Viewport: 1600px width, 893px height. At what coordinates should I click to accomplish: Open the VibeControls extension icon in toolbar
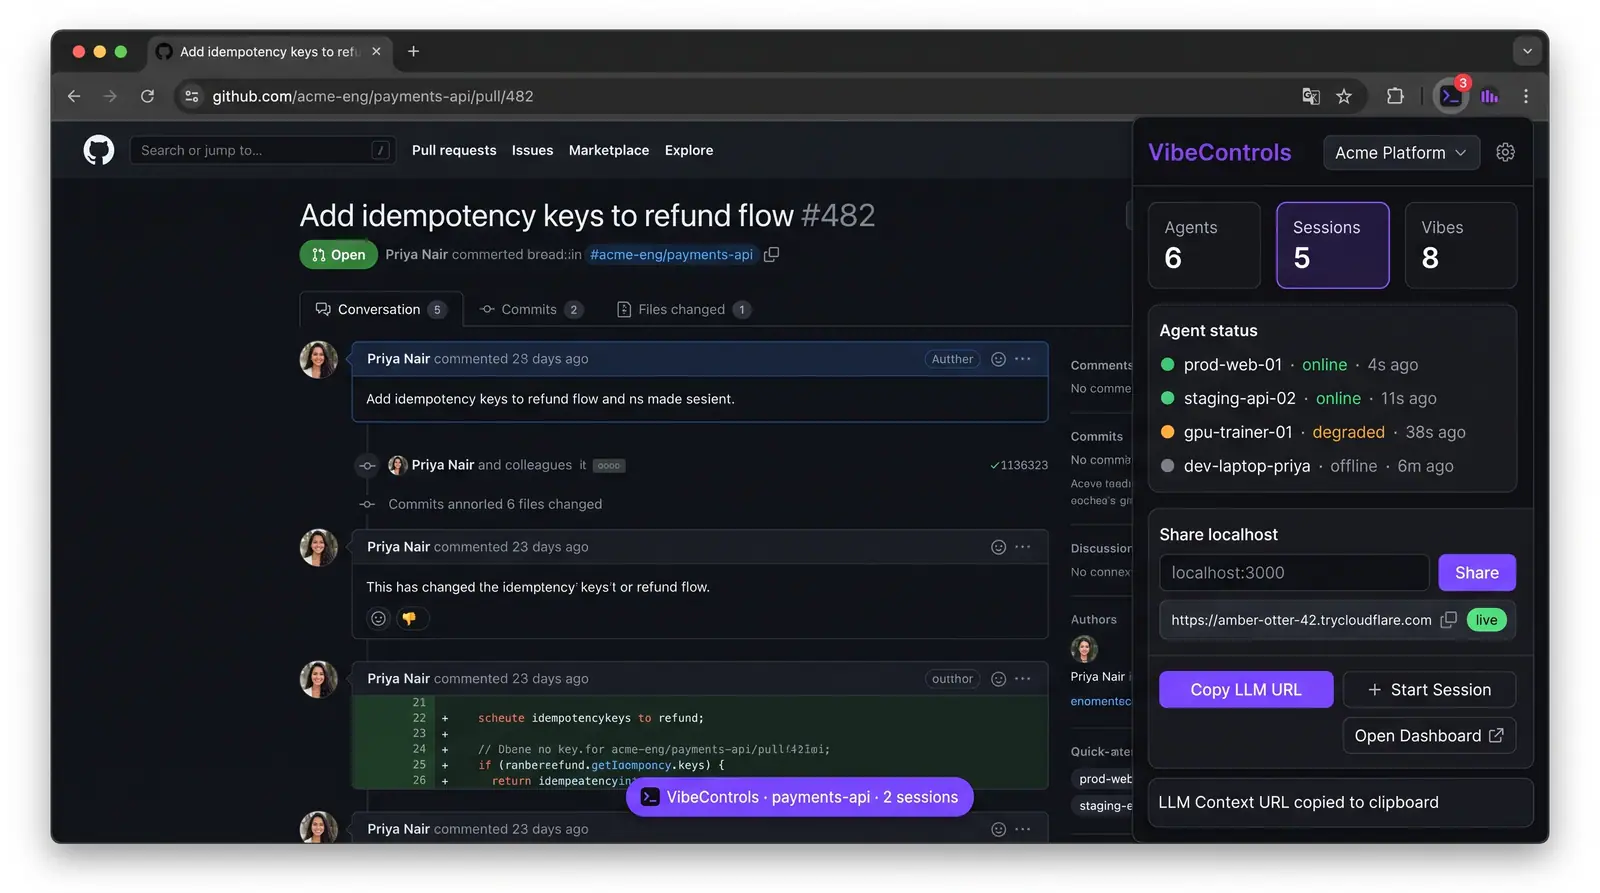pyautogui.click(x=1450, y=96)
